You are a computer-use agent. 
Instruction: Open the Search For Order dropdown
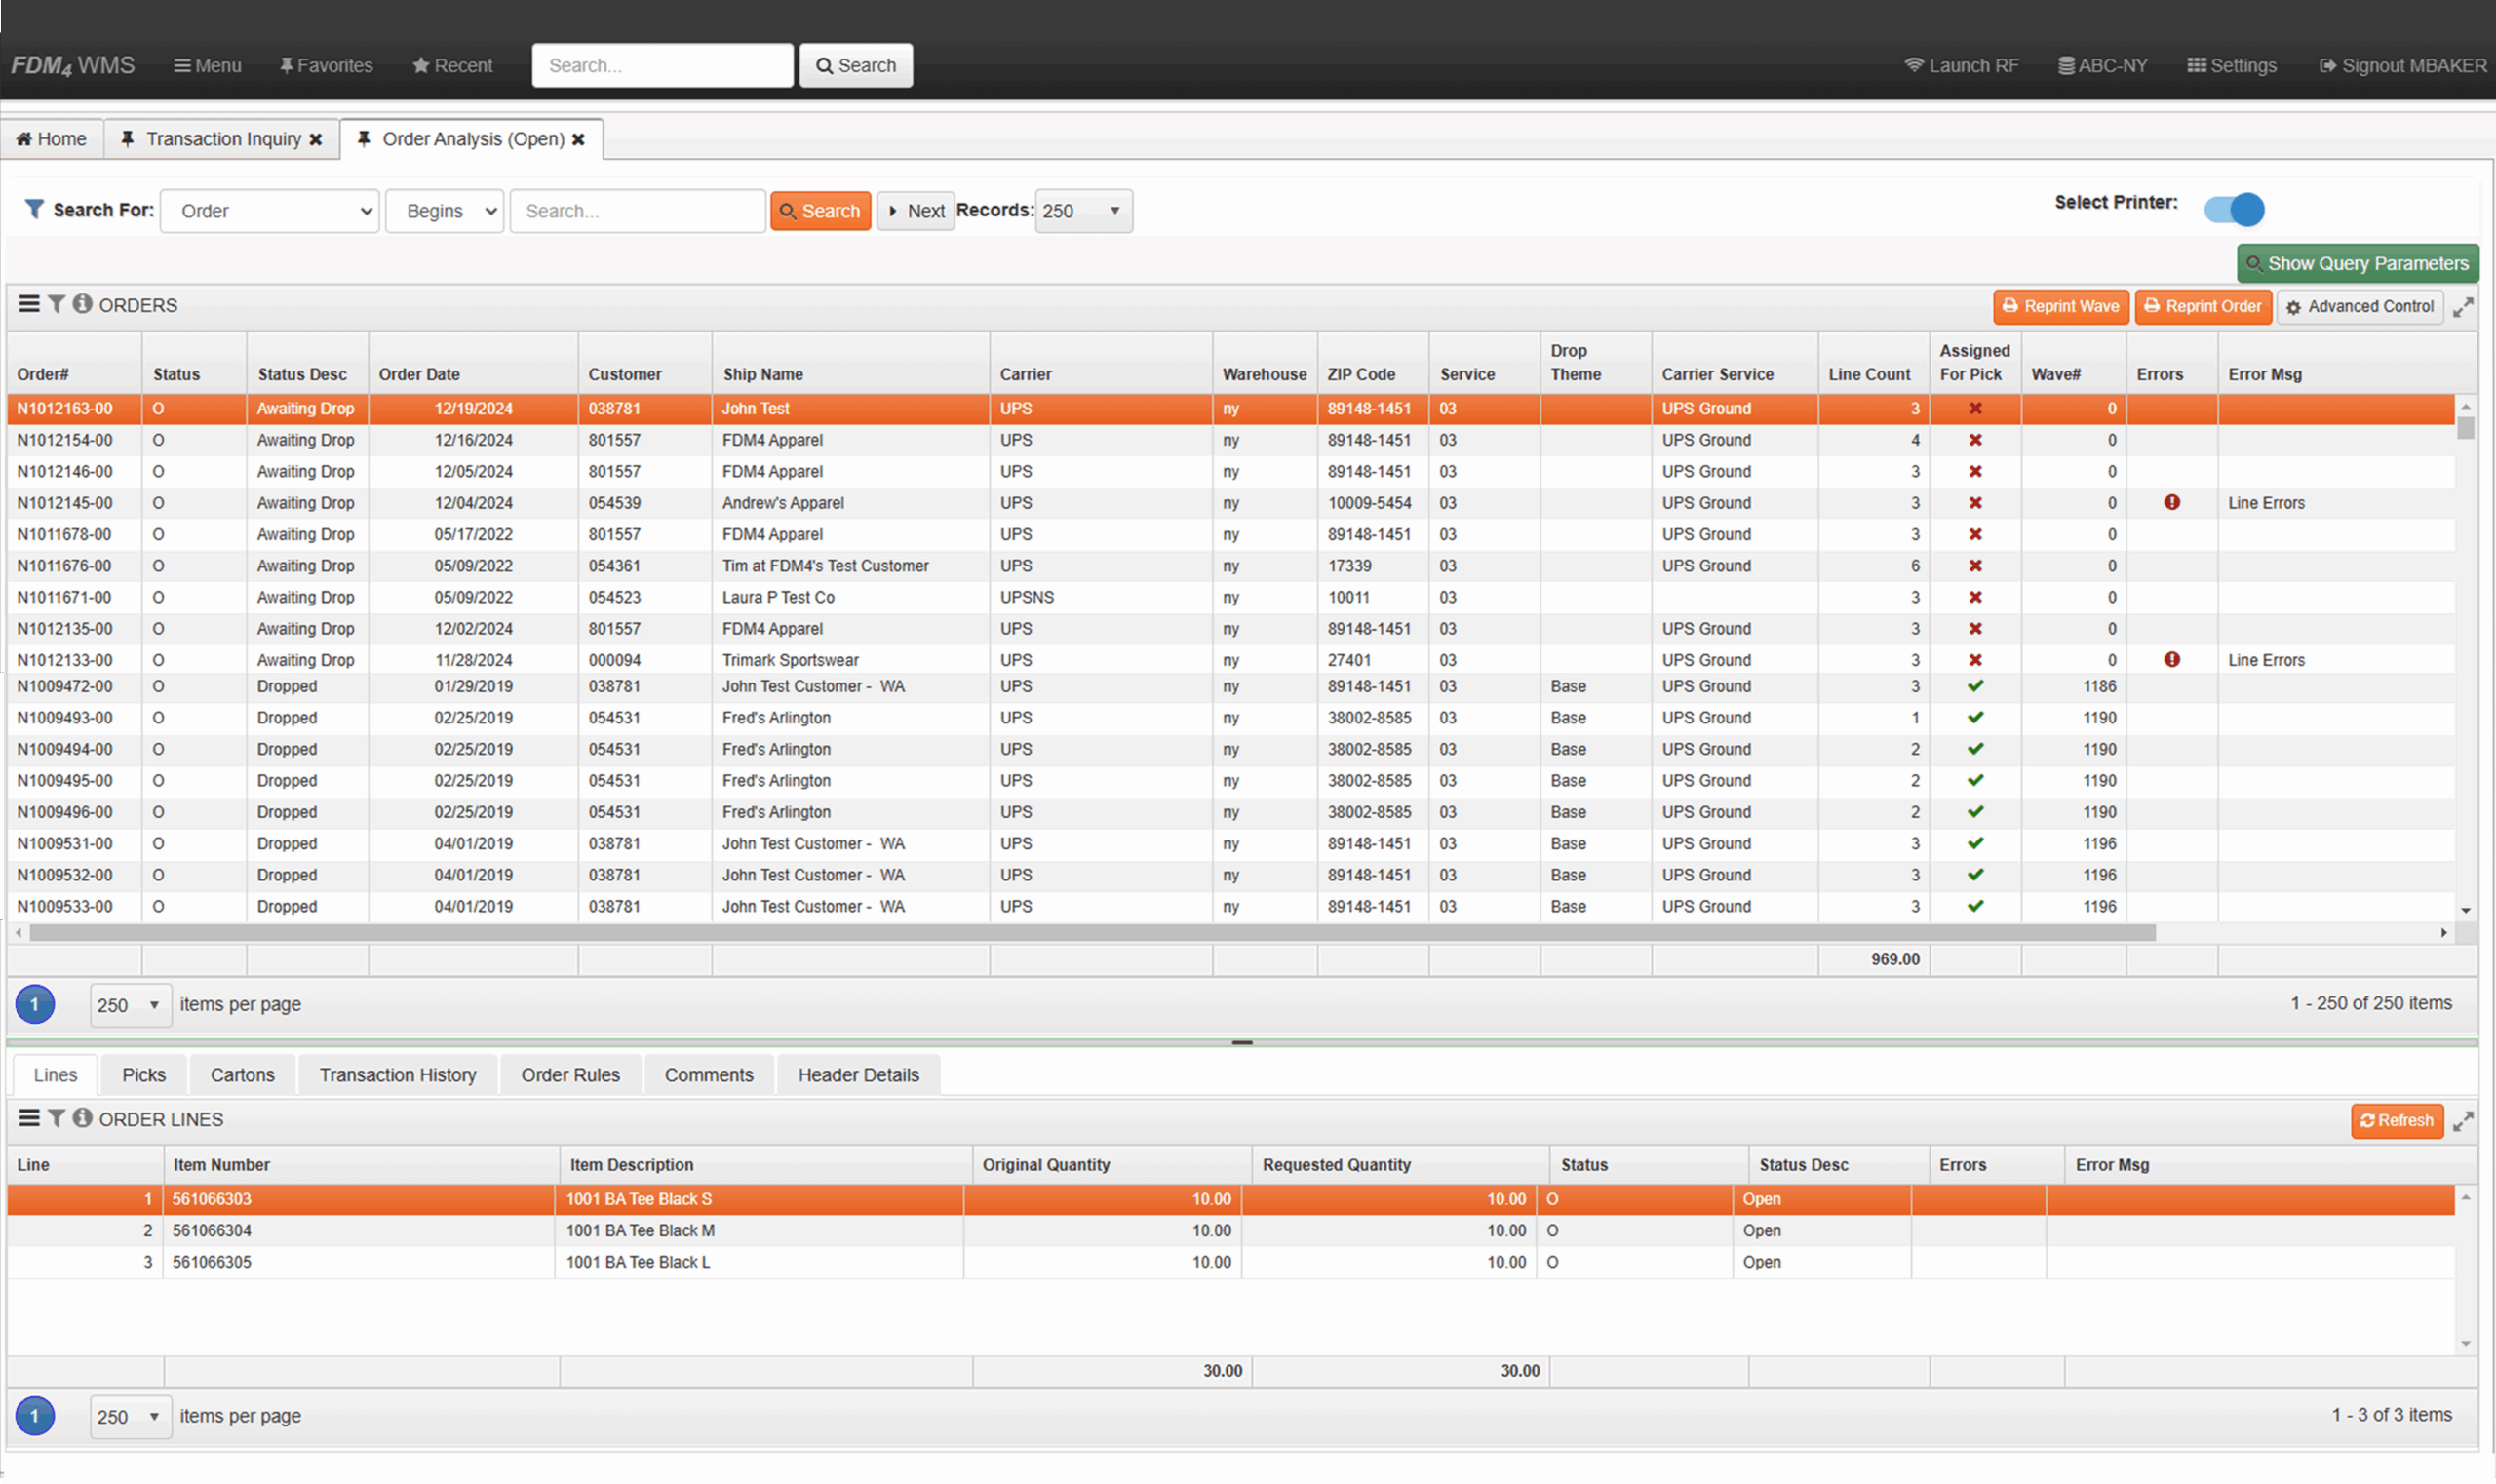[x=269, y=211]
